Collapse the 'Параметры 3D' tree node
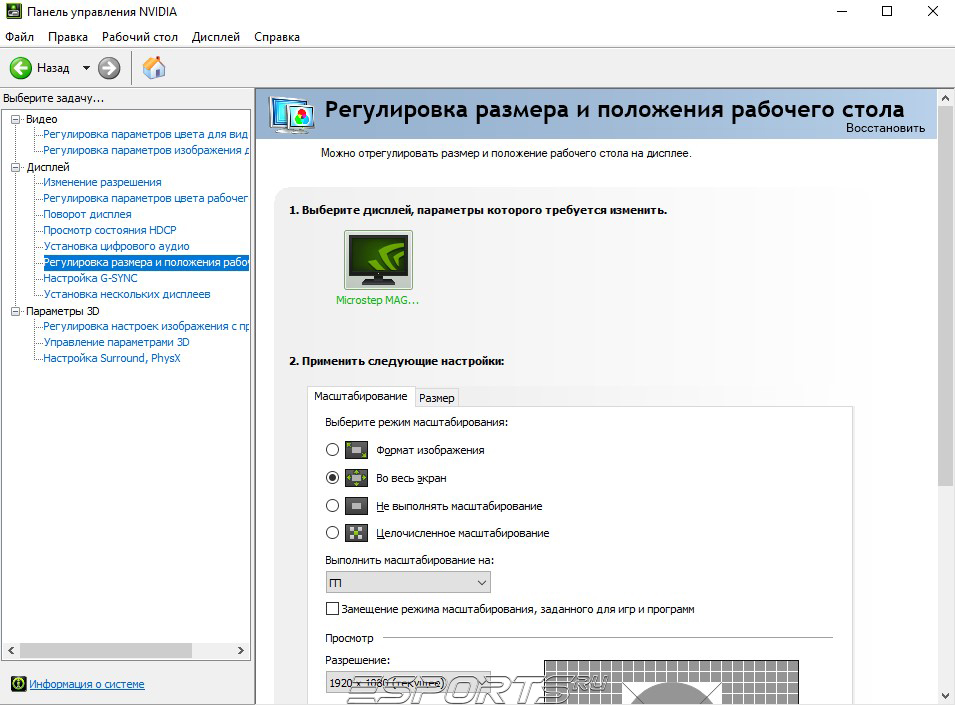Image resolution: width=955 pixels, height=705 pixels. [16, 311]
